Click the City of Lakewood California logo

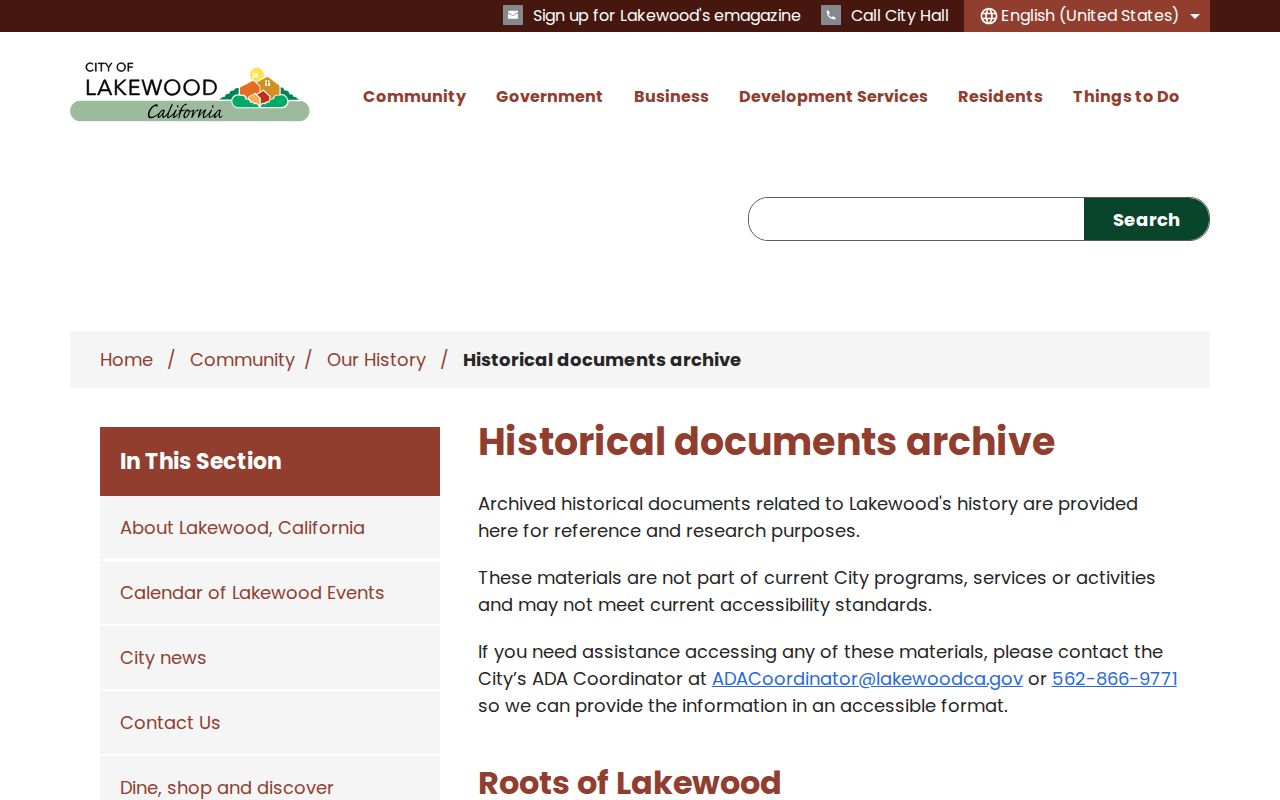[x=190, y=94]
